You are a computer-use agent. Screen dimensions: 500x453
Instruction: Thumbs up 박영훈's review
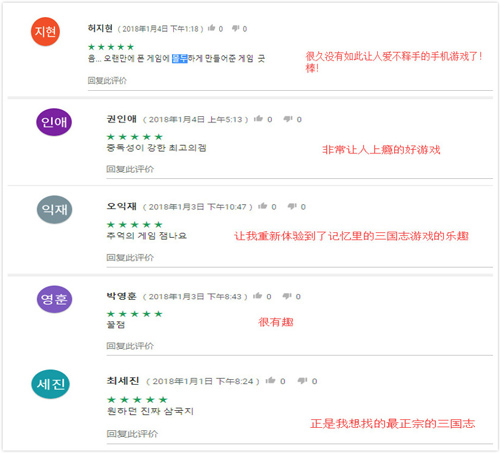click(257, 296)
